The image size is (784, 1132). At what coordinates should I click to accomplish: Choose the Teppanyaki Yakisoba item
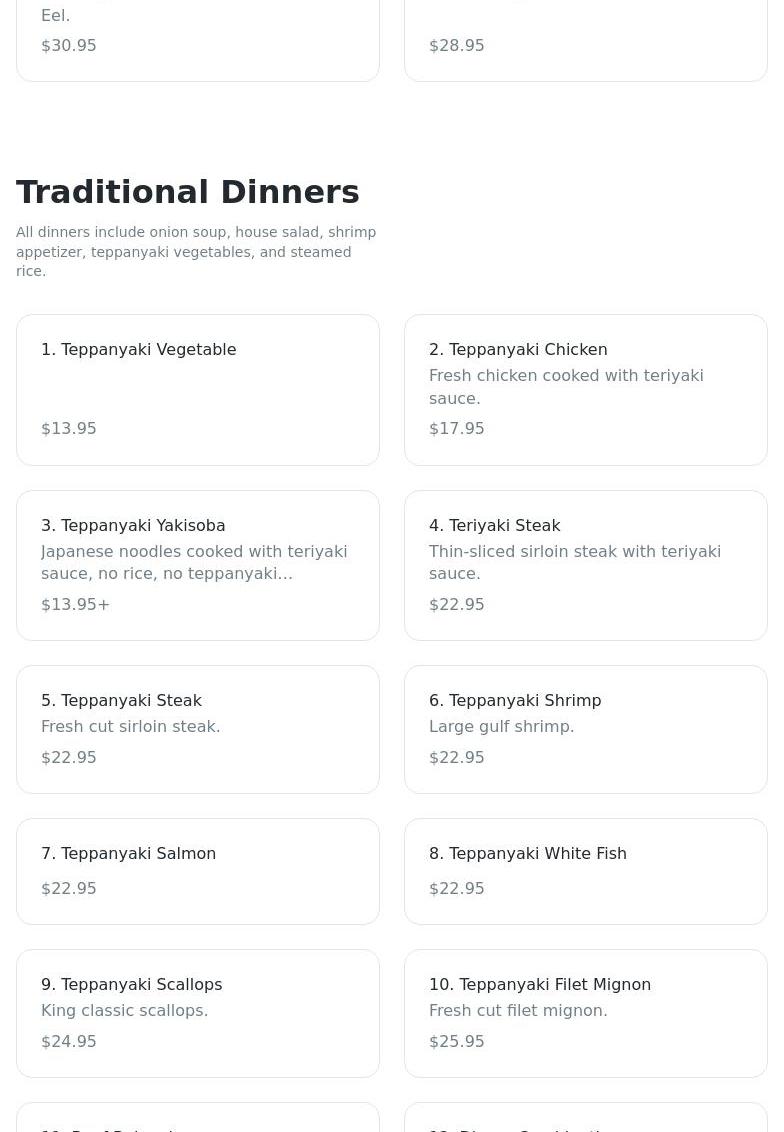197,564
